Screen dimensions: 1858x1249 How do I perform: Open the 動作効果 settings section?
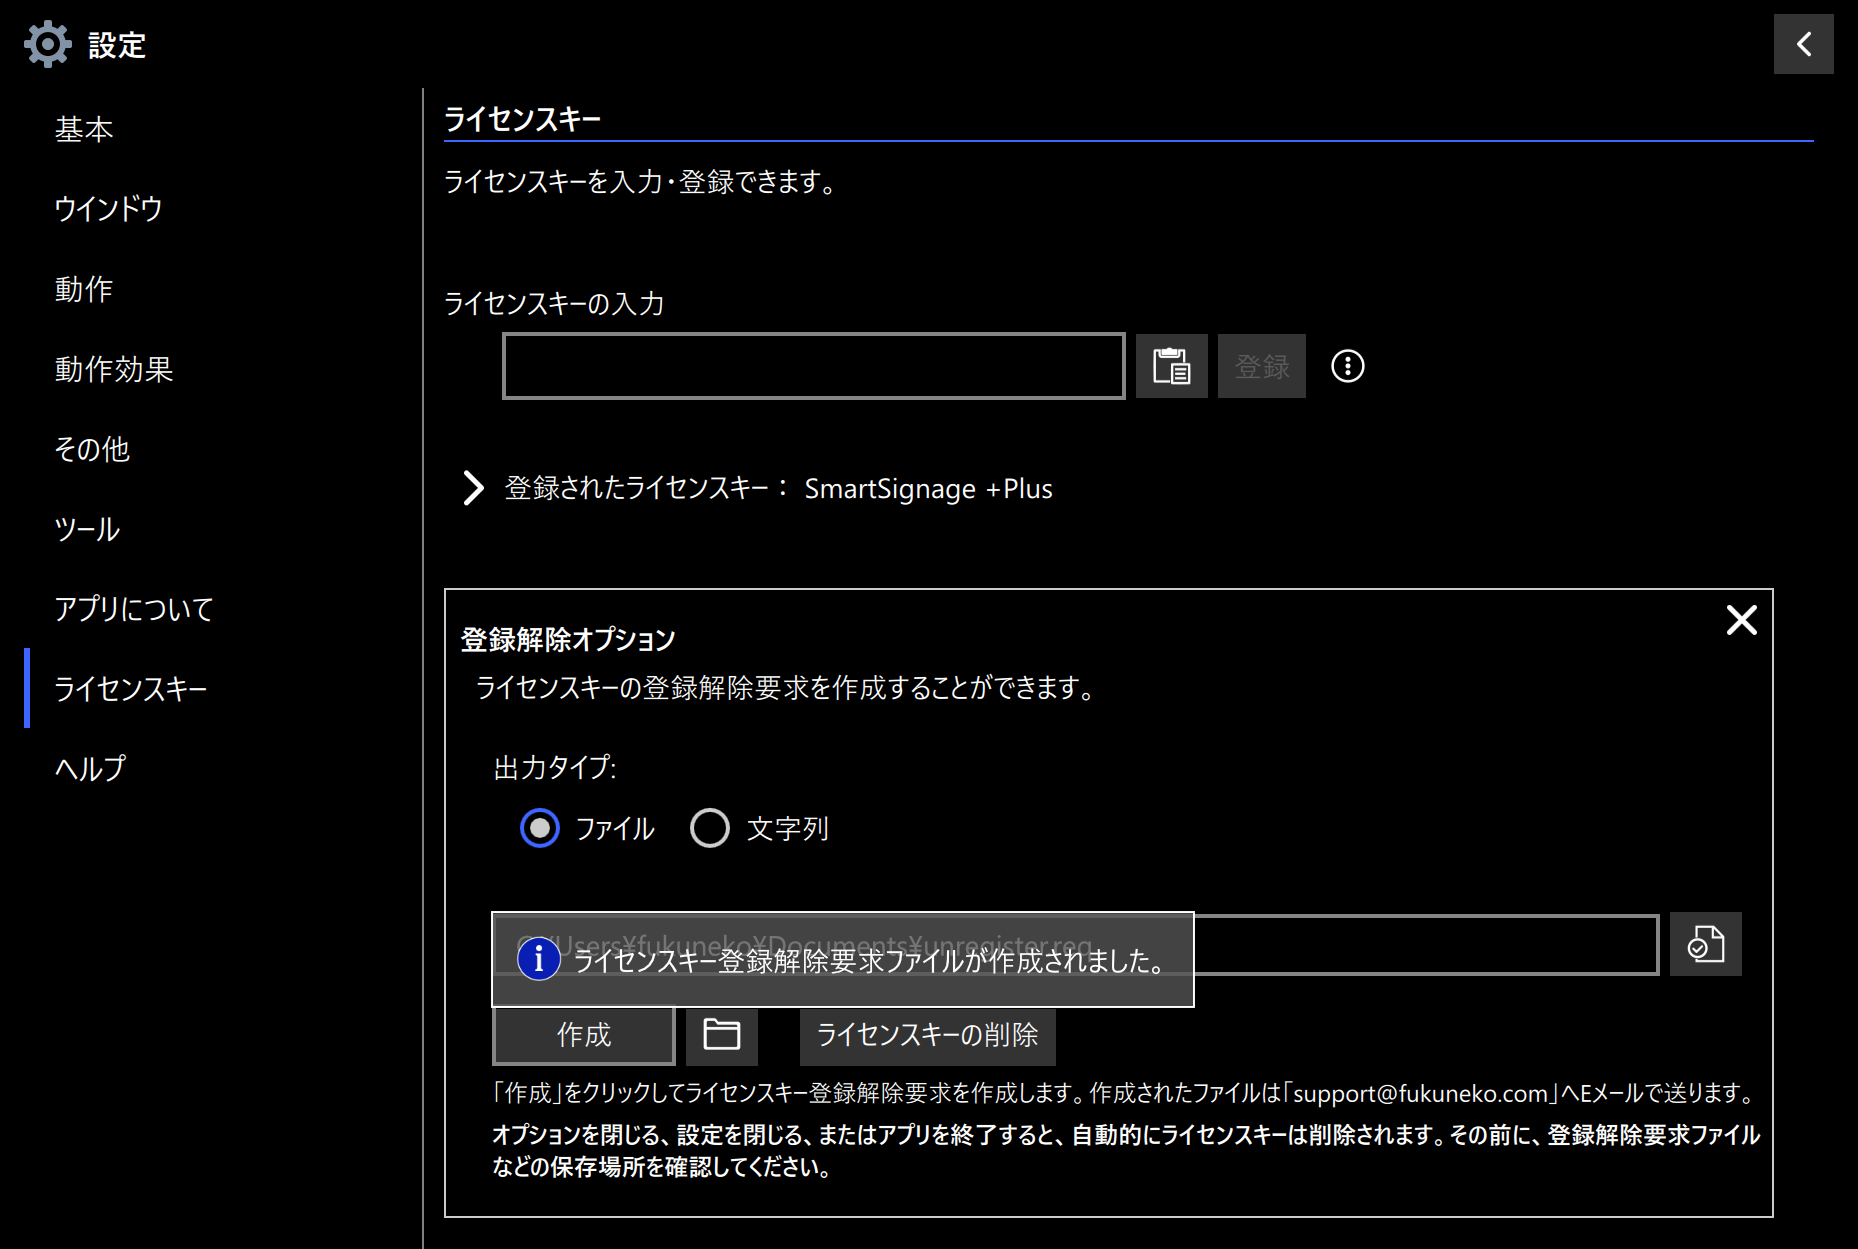click(x=114, y=369)
